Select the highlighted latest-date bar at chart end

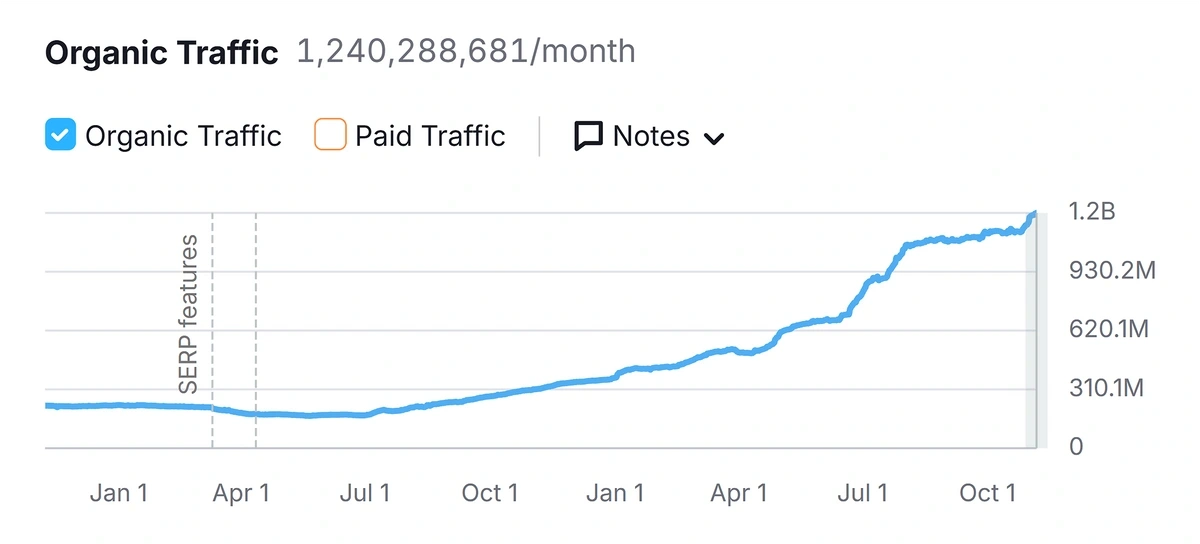pyautogui.click(x=1031, y=330)
